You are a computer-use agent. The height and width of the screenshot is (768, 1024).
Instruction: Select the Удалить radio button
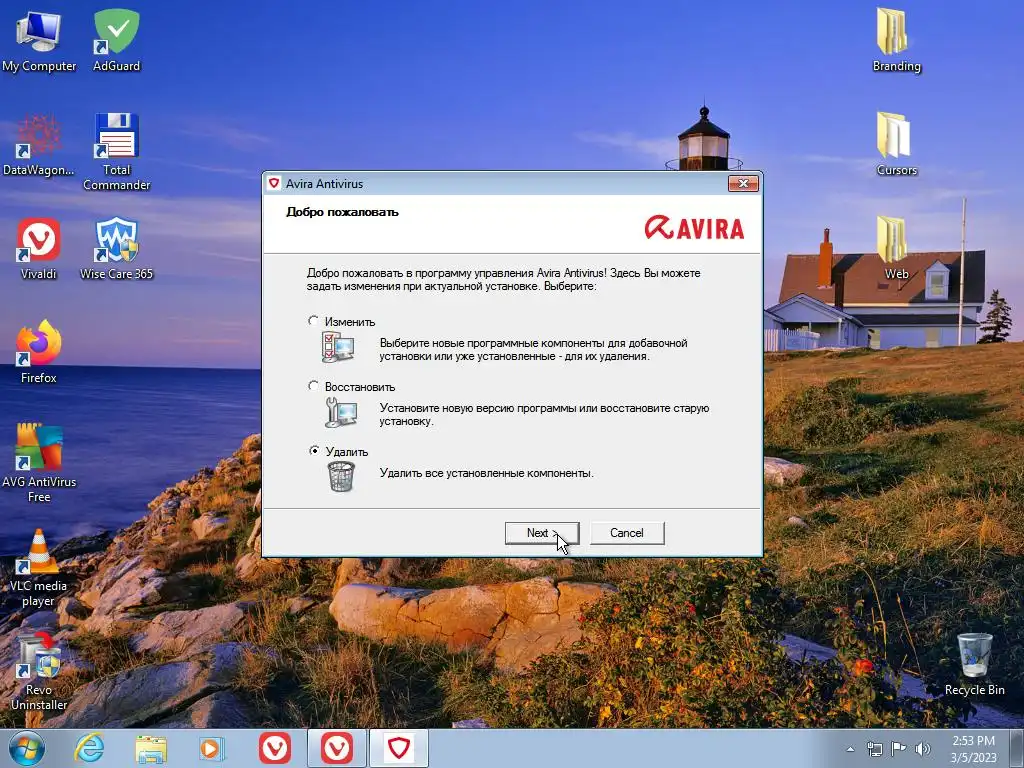[x=314, y=451]
